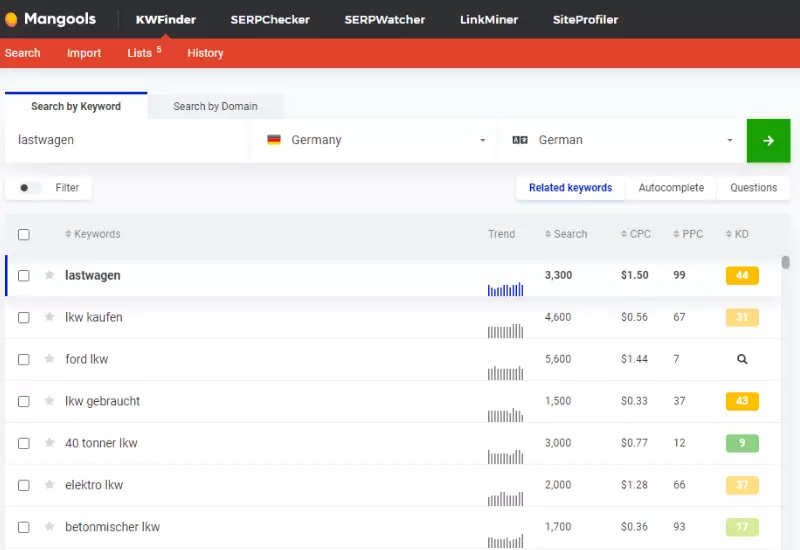Open LinkMiner tool
The height and width of the screenshot is (550, 800).
[x=489, y=19]
